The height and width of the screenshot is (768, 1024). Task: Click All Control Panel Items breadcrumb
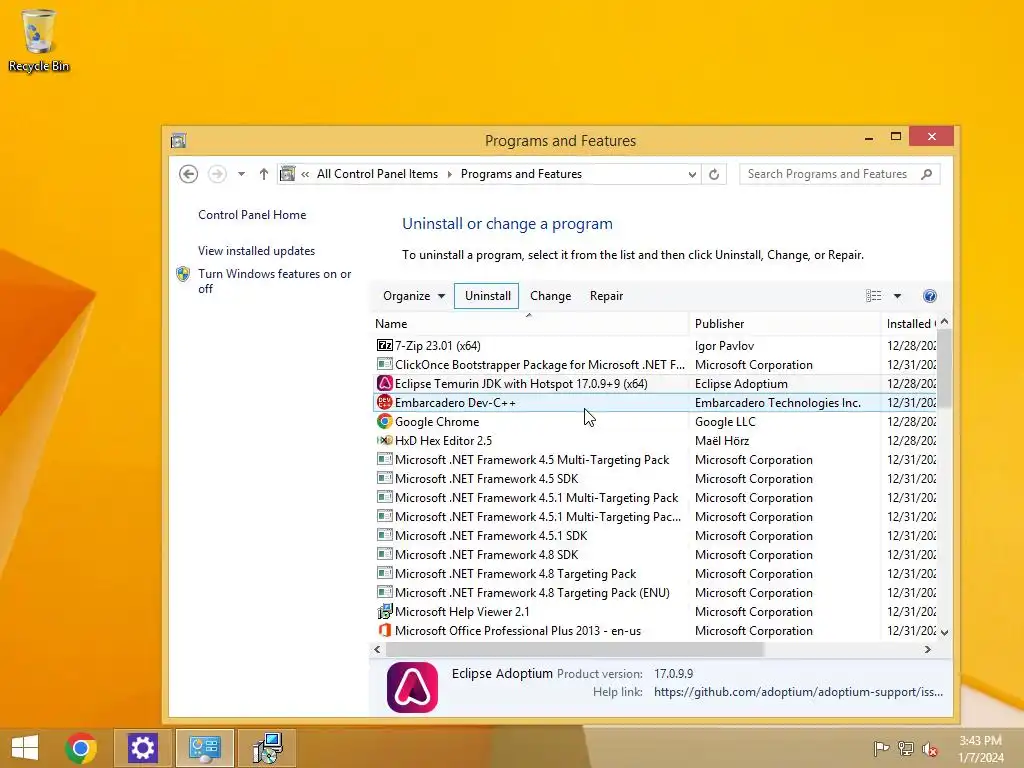(377, 174)
